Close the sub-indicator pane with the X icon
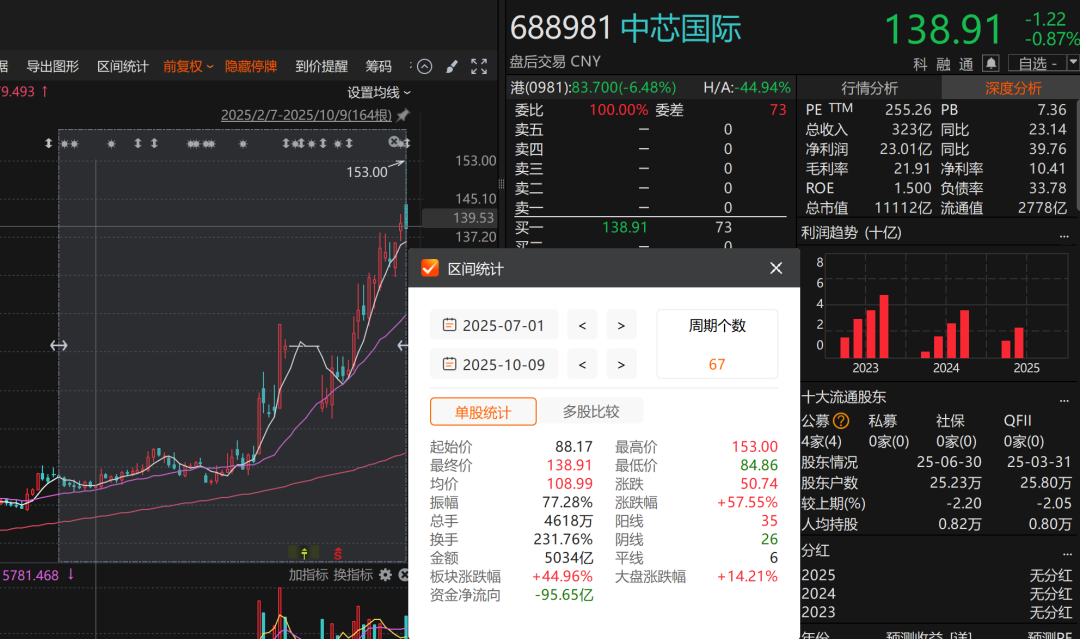 [404, 574]
